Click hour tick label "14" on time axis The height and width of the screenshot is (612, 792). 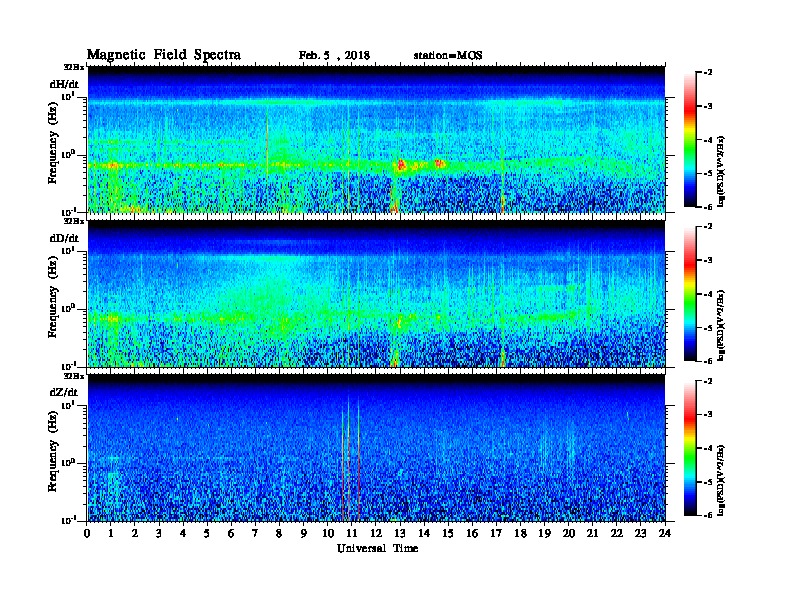(x=424, y=533)
